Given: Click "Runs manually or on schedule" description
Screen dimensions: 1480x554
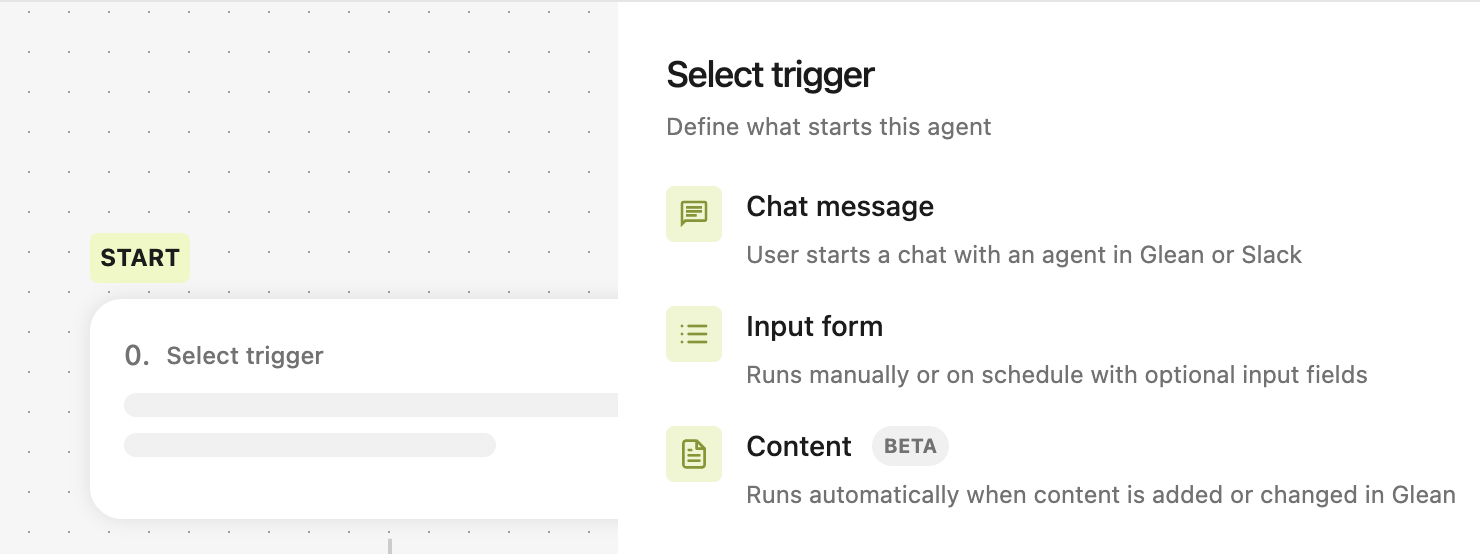Looking at the screenshot, I should pyautogui.click(x=1057, y=375).
